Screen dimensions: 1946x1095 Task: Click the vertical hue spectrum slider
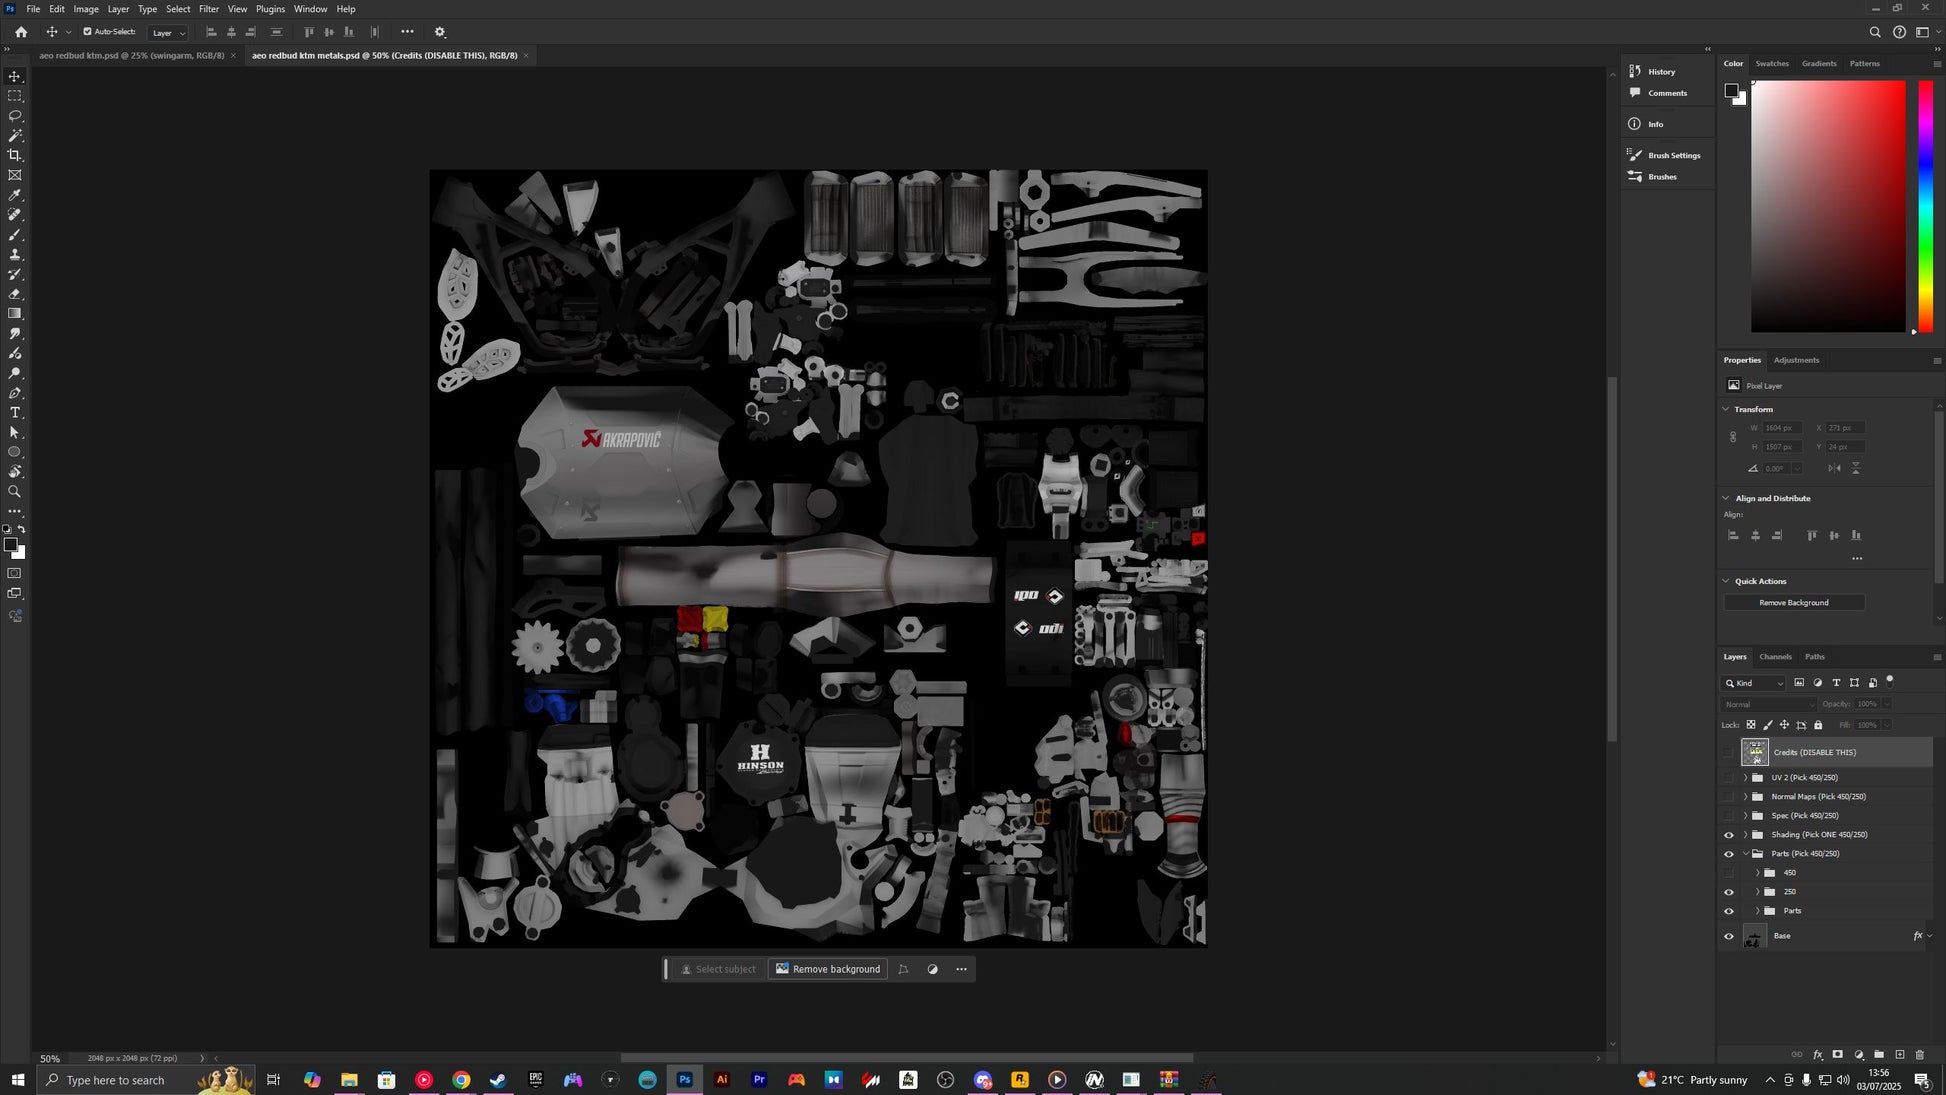(1925, 205)
